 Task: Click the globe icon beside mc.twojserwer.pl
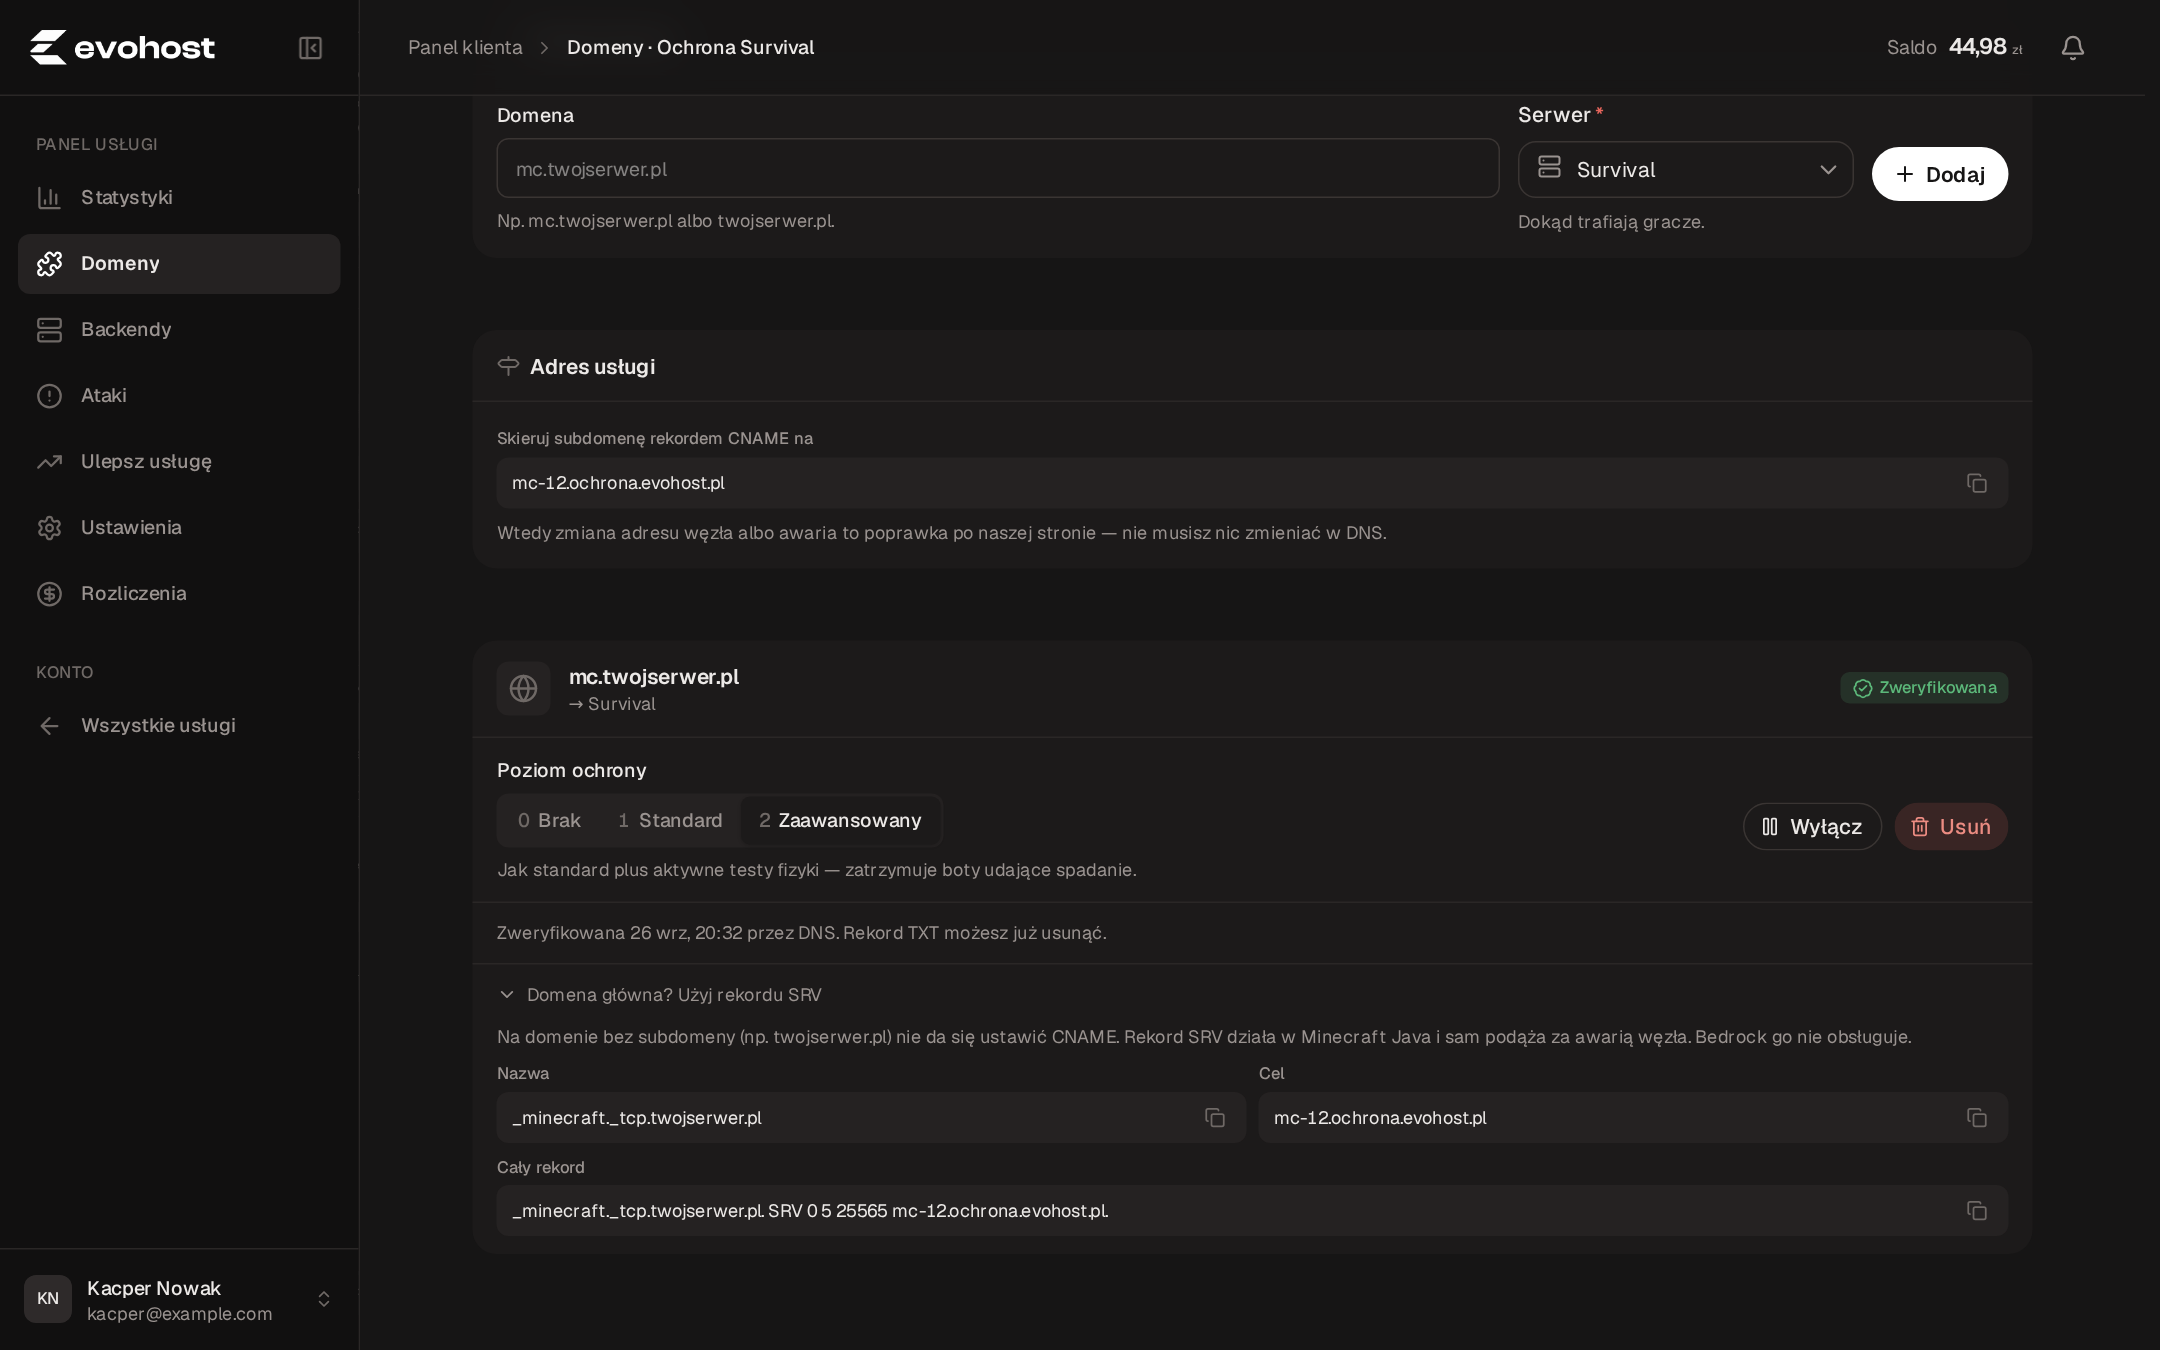point(523,689)
